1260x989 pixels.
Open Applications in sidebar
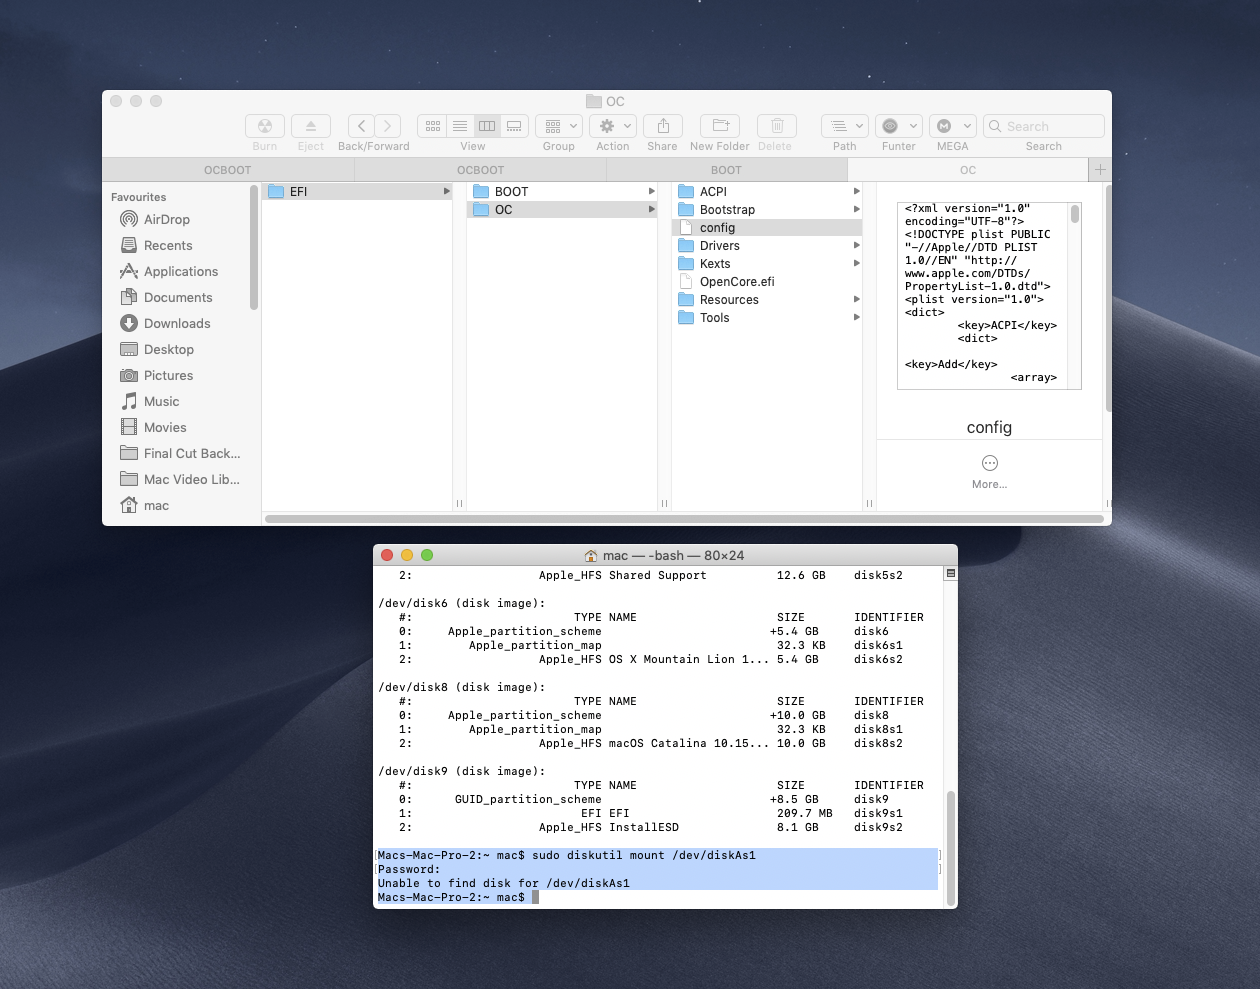[180, 271]
